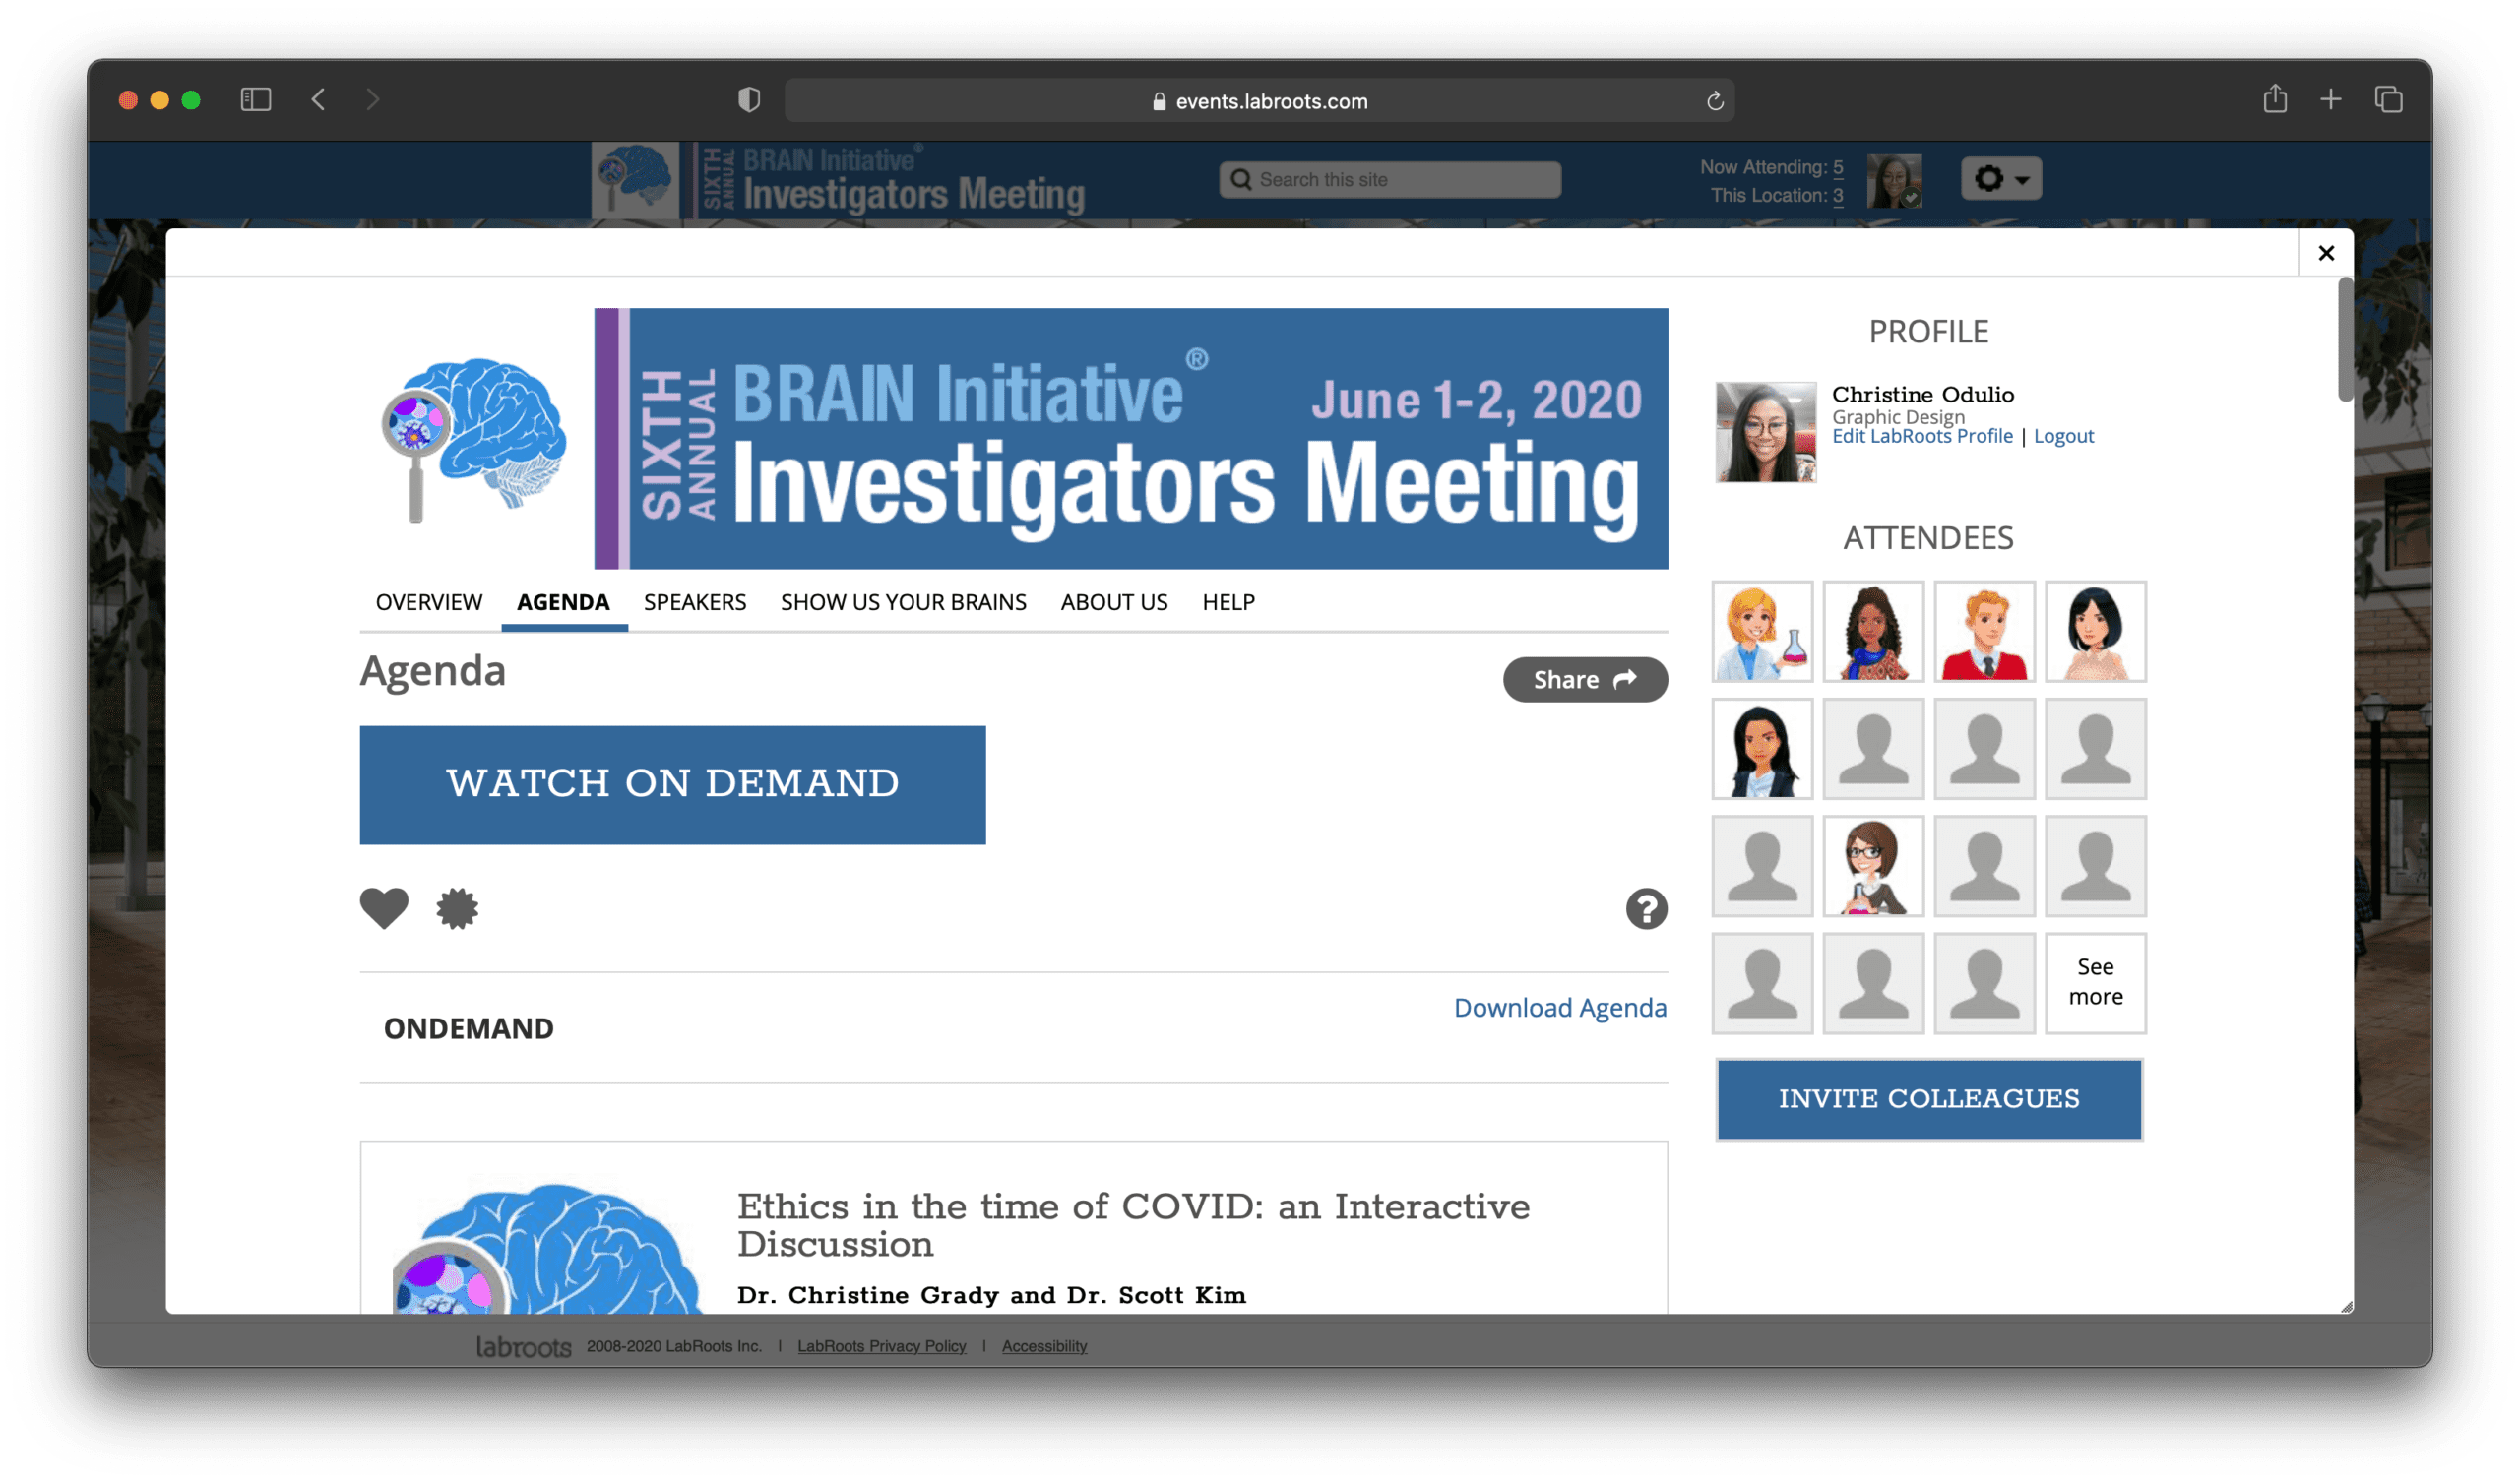Click Christine Odulio profile photo
Image resolution: width=2520 pixels, height=1483 pixels.
[1765, 431]
